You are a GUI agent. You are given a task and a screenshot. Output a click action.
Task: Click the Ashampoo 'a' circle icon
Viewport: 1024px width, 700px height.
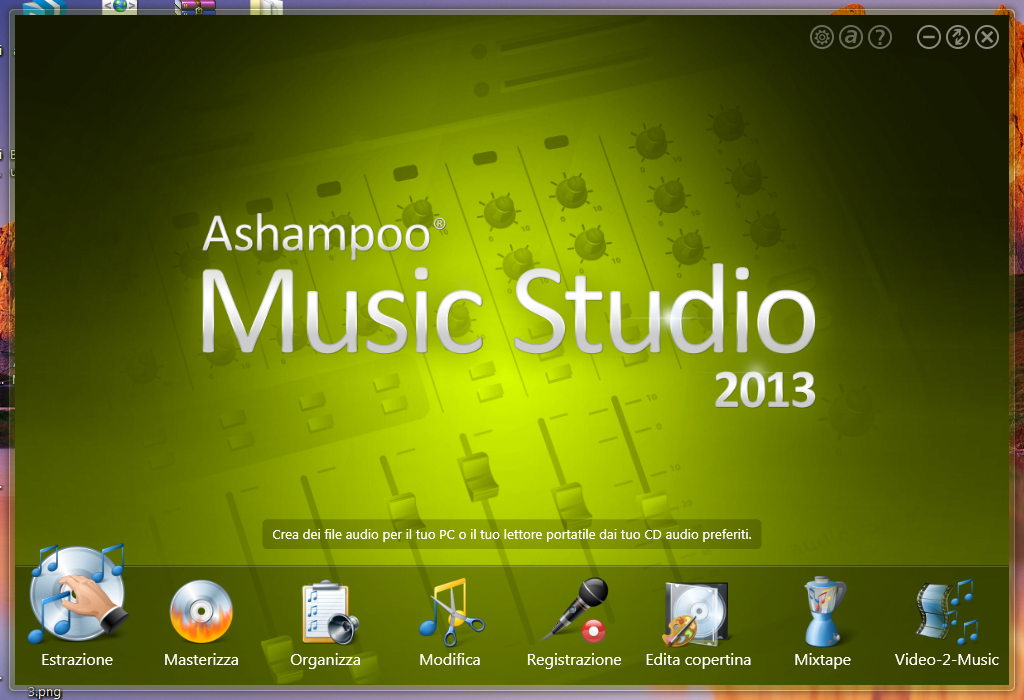(850, 37)
